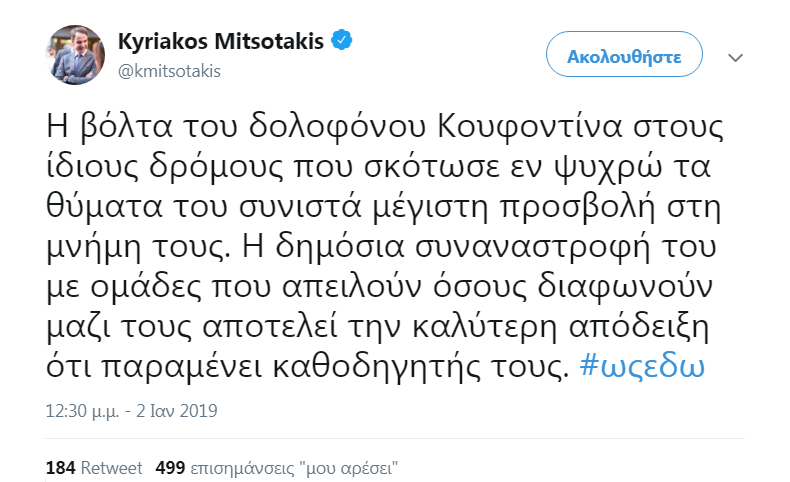The image size is (790, 482).
Task: Click the number 184 retweet count
Action: [x=60, y=468]
